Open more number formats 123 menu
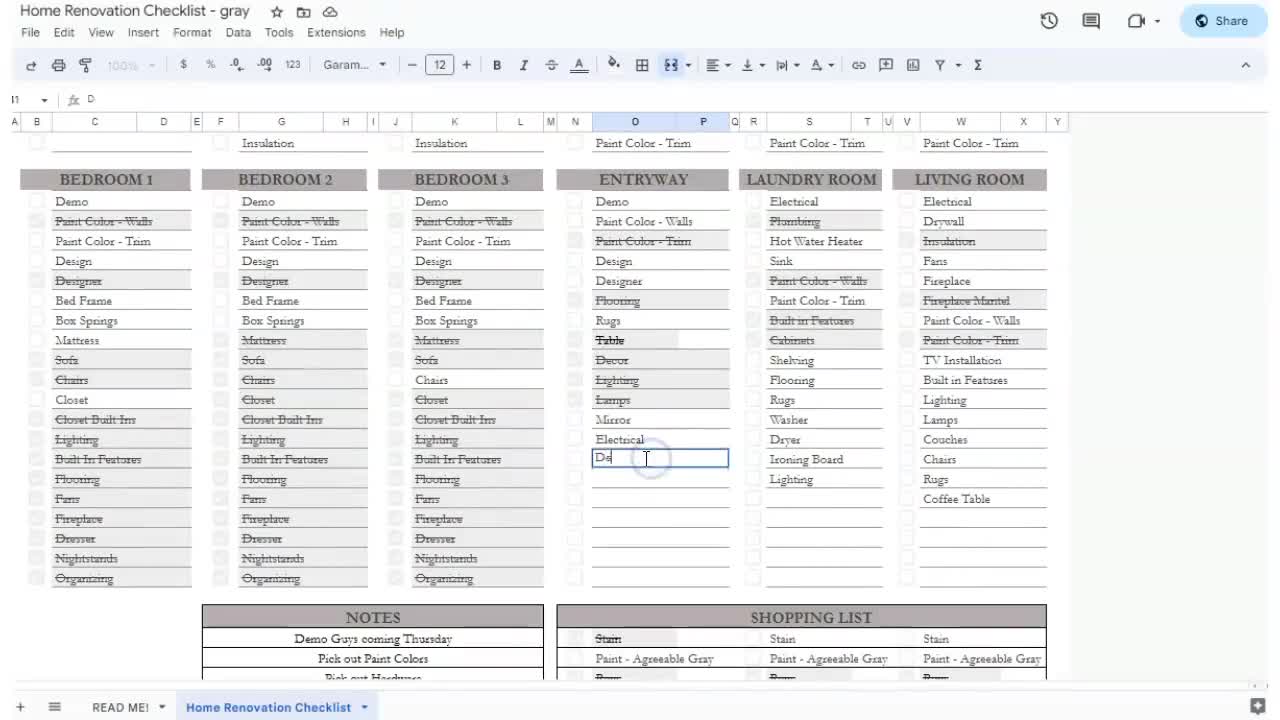The width and height of the screenshot is (1280, 720). 292,65
